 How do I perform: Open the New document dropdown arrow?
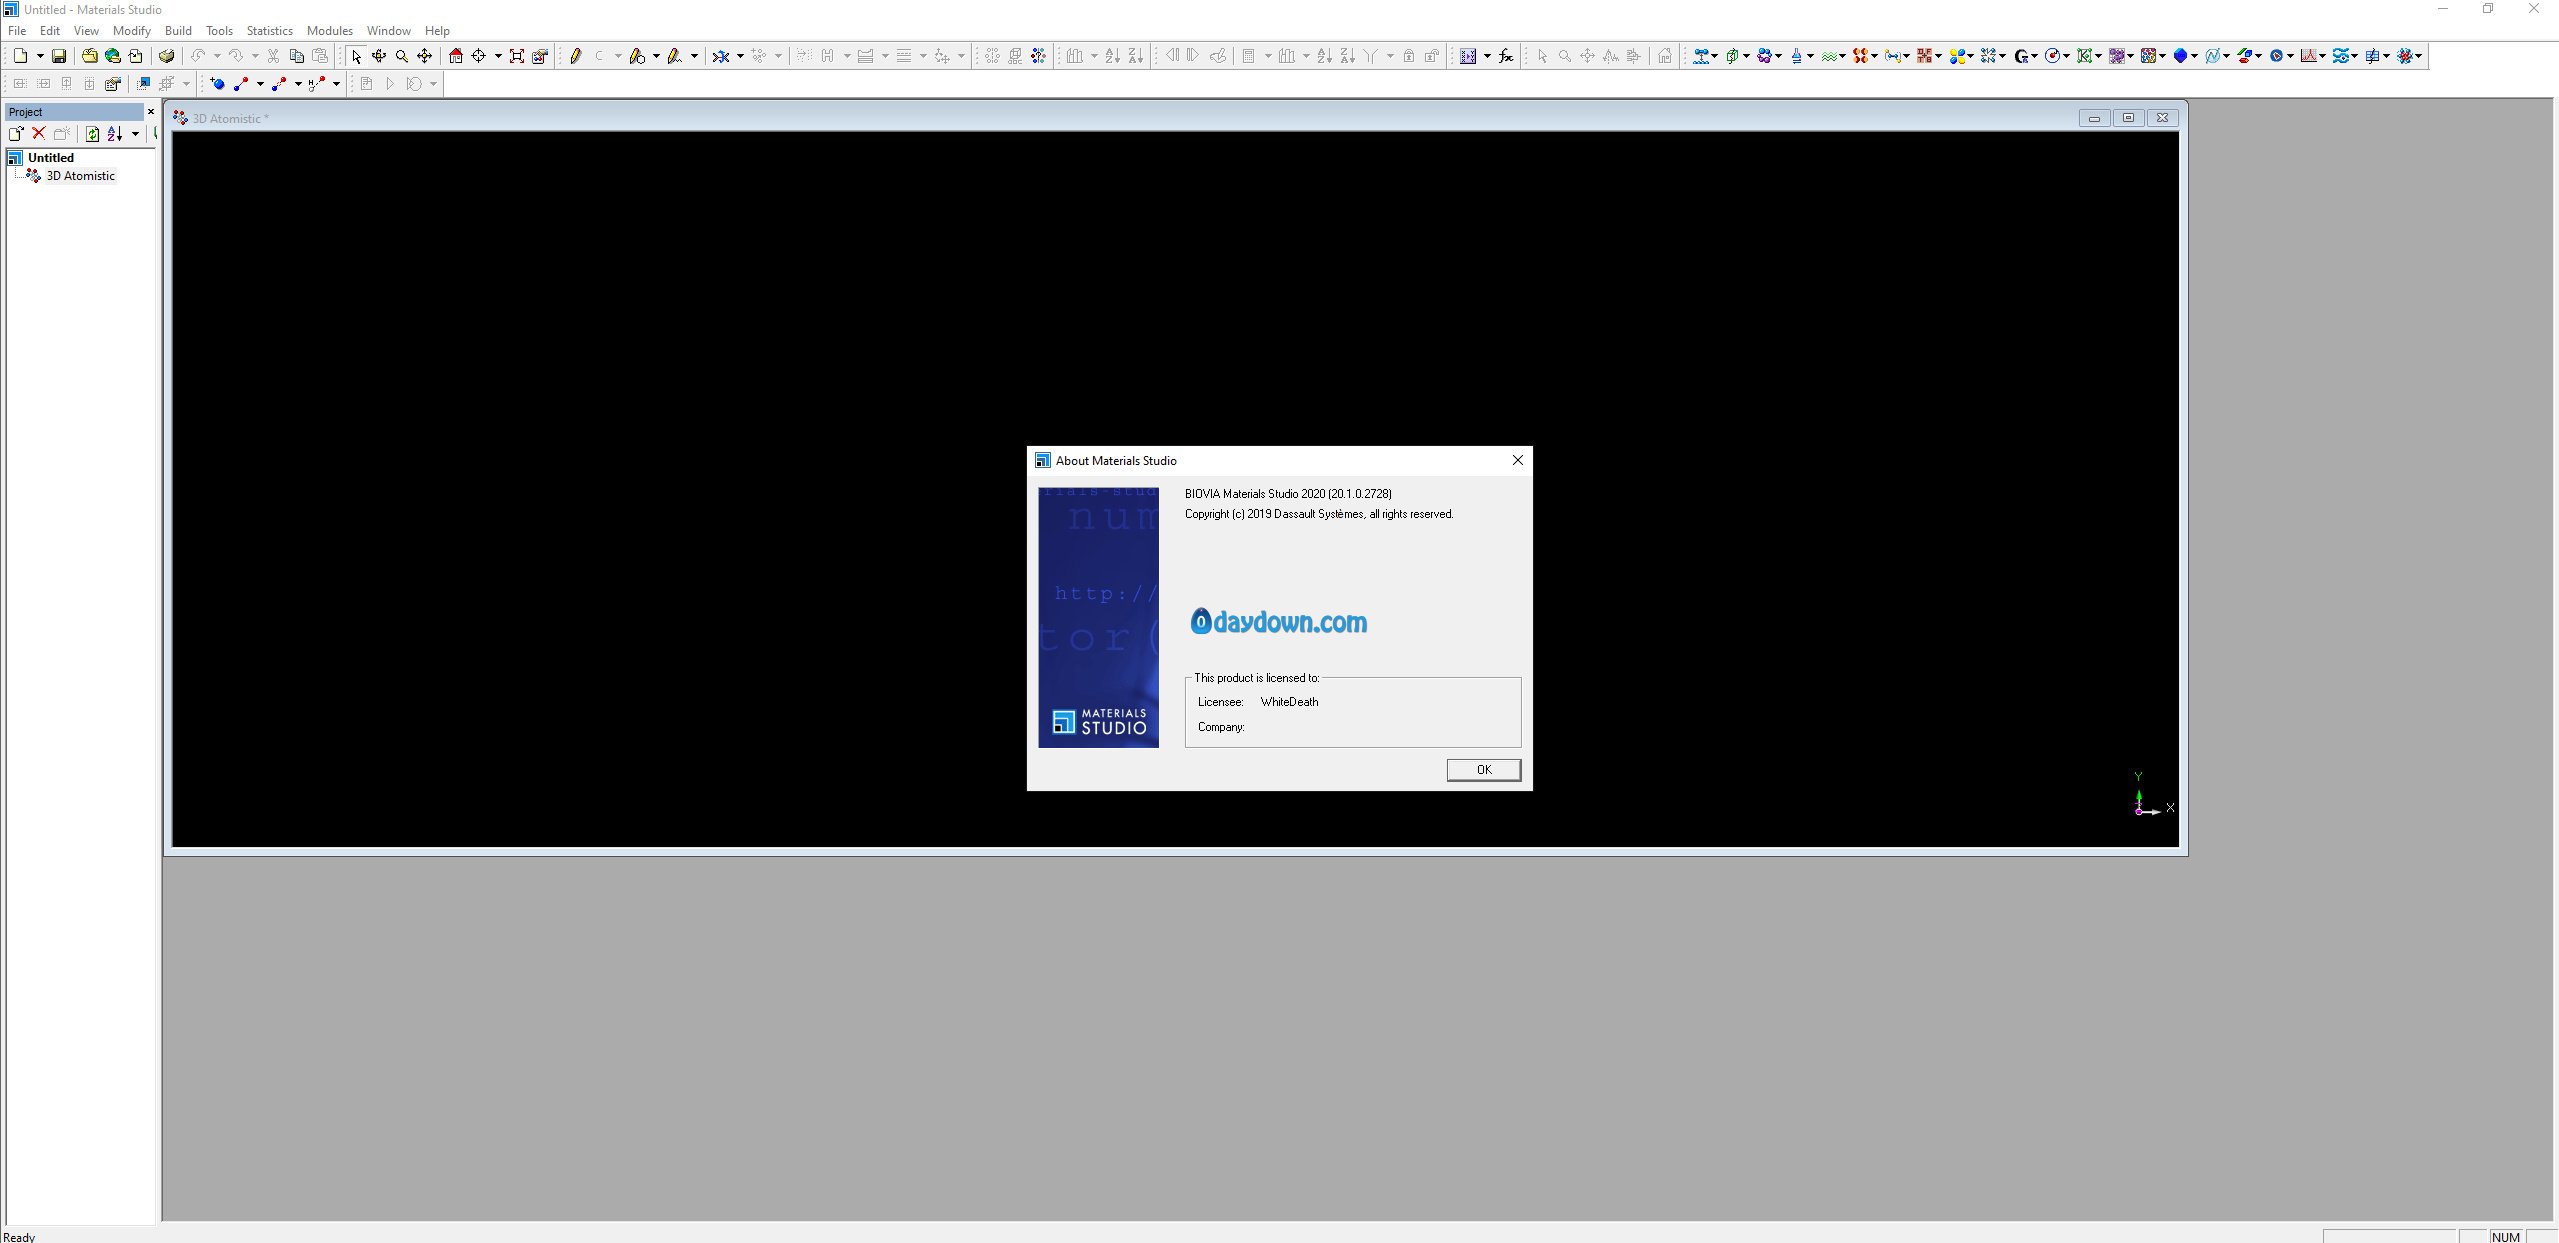pyautogui.click(x=40, y=56)
